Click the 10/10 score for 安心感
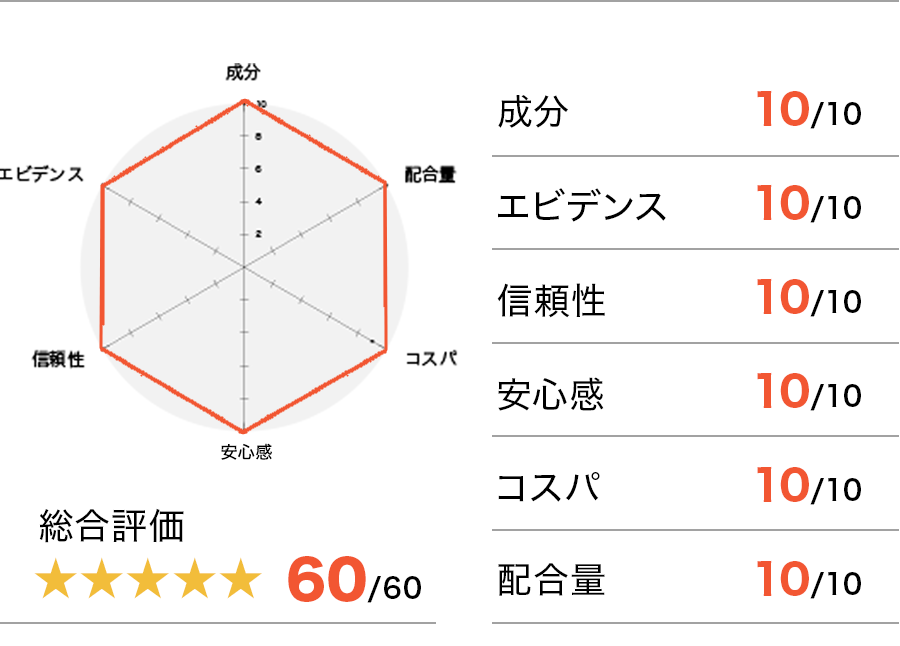This screenshot has width=900, height=646. [808, 393]
